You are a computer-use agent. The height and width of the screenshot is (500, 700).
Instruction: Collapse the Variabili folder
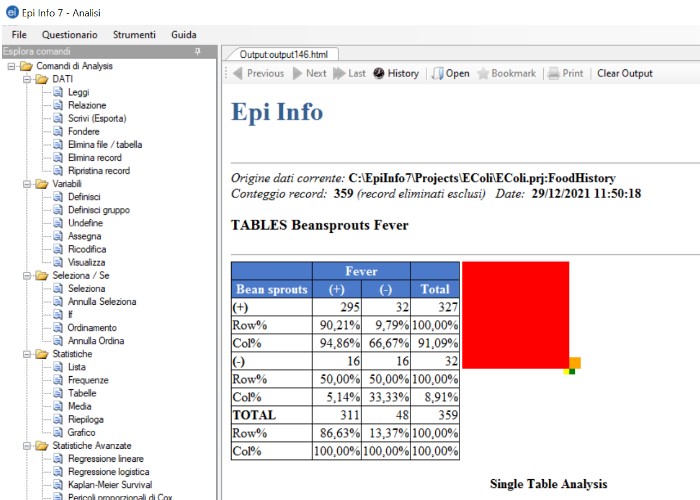point(27,184)
